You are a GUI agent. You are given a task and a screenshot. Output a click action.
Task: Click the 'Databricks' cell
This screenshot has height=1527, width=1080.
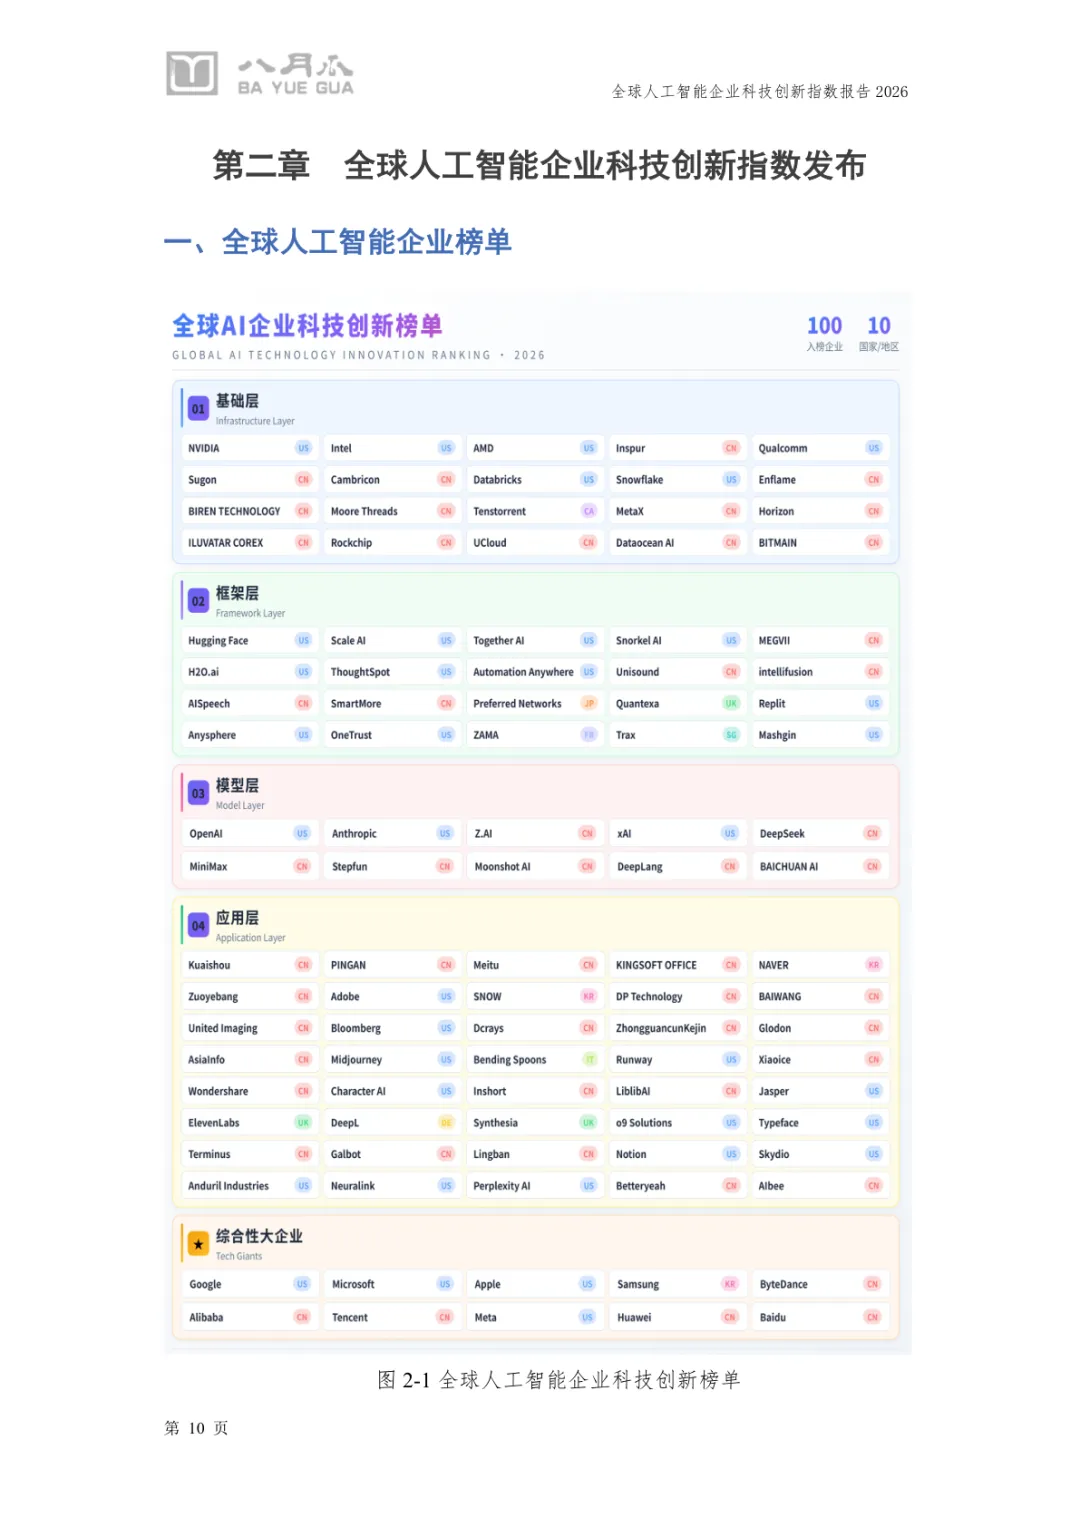click(x=534, y=480)
